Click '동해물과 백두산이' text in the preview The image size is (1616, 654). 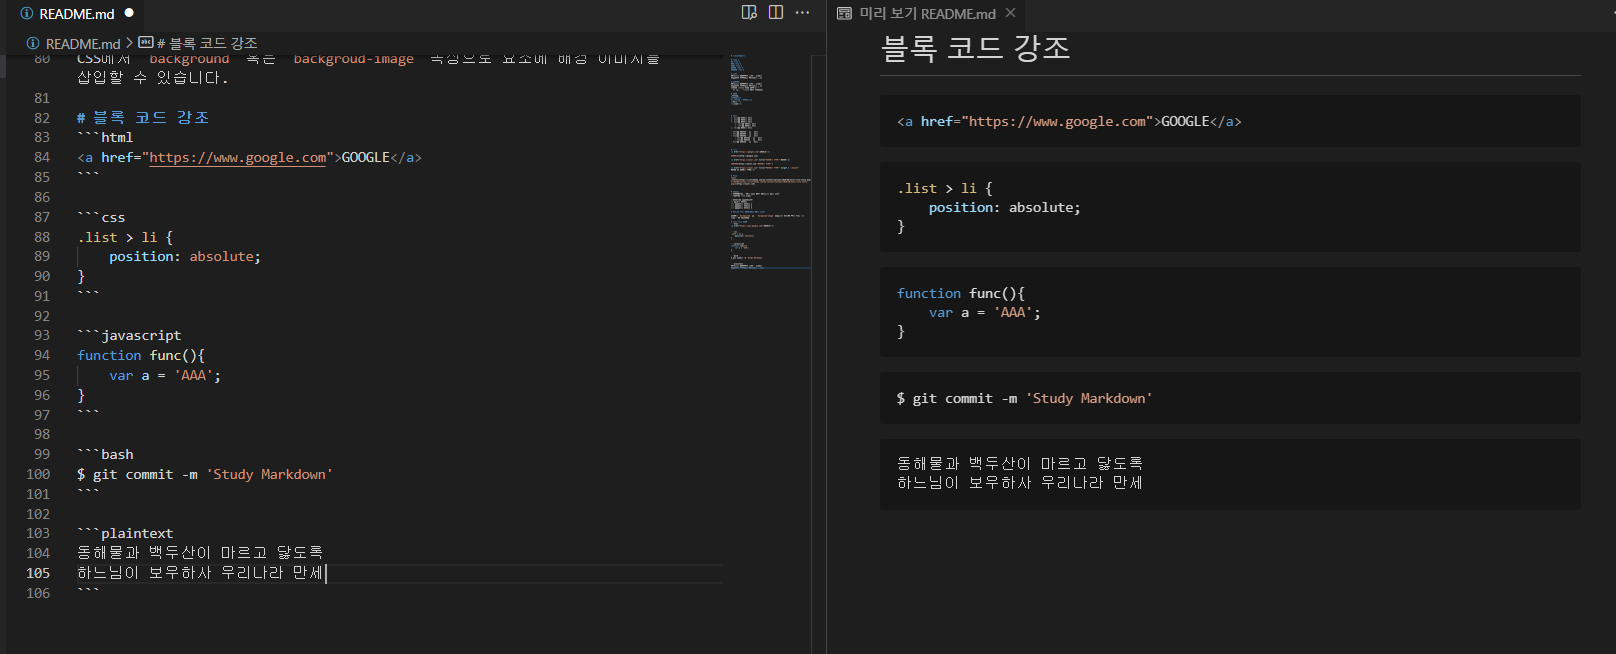coord(1020,463)
